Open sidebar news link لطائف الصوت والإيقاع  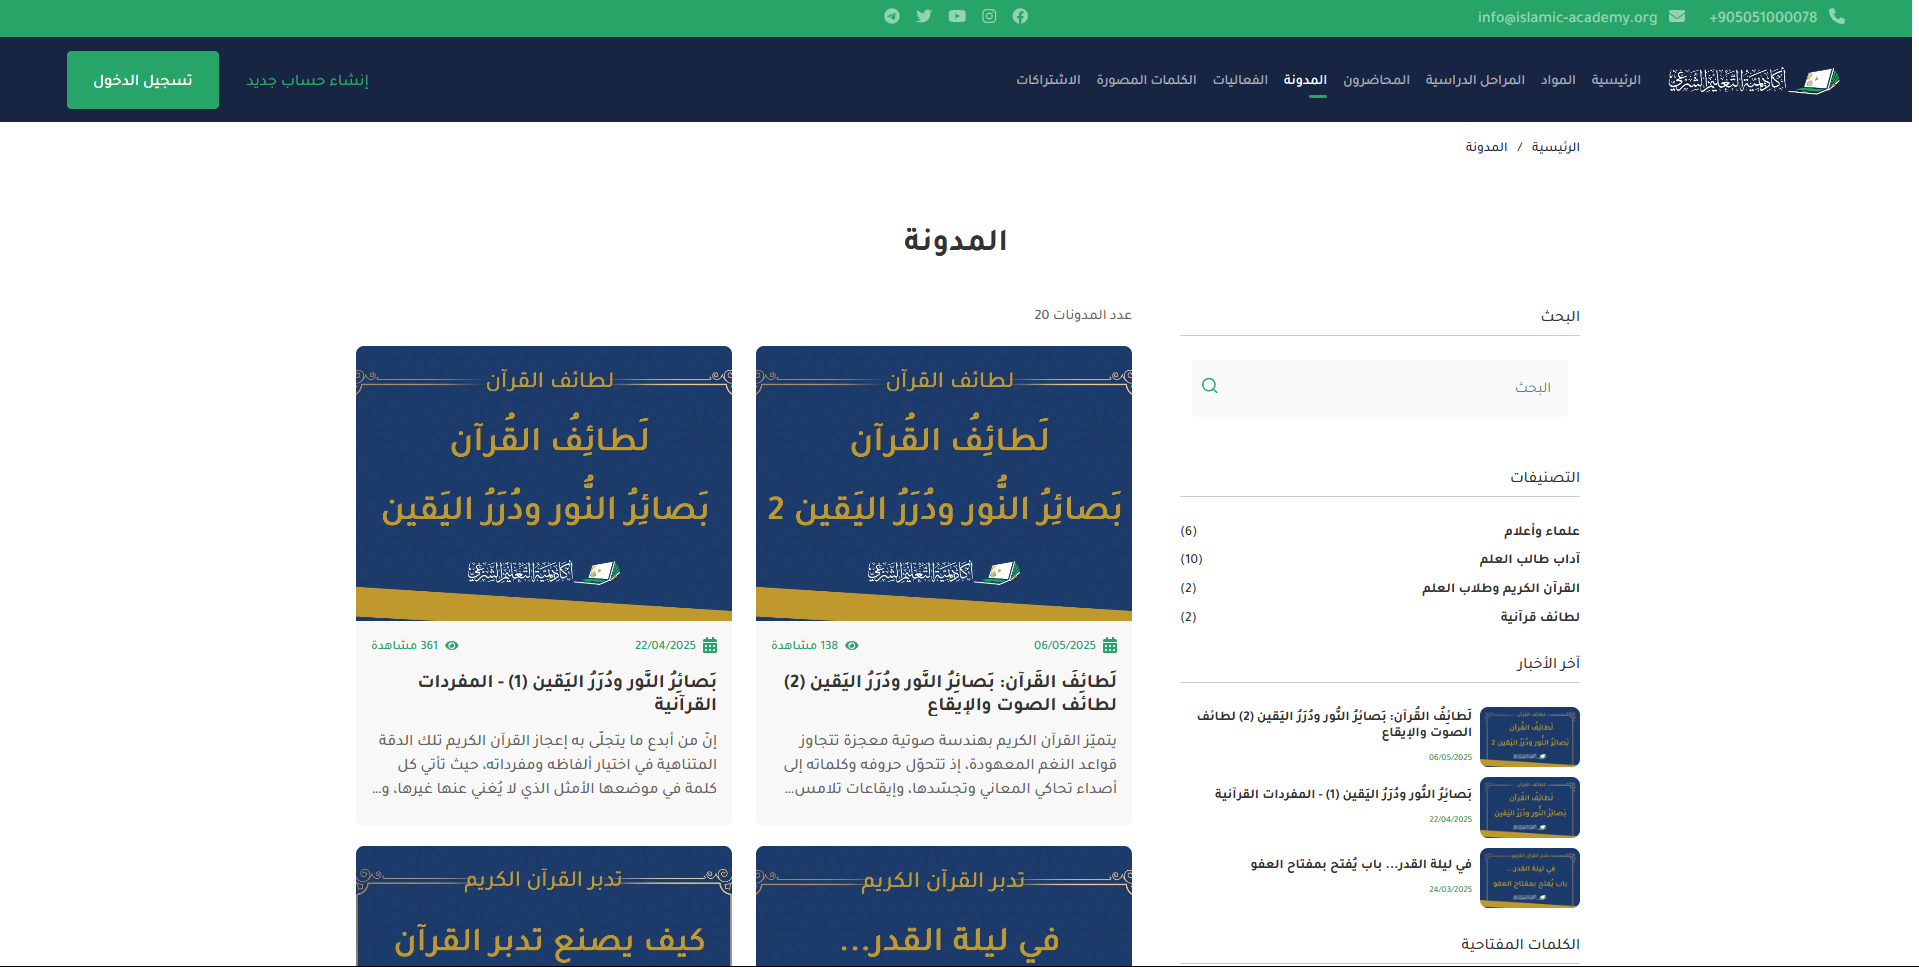click(1334, 724)
